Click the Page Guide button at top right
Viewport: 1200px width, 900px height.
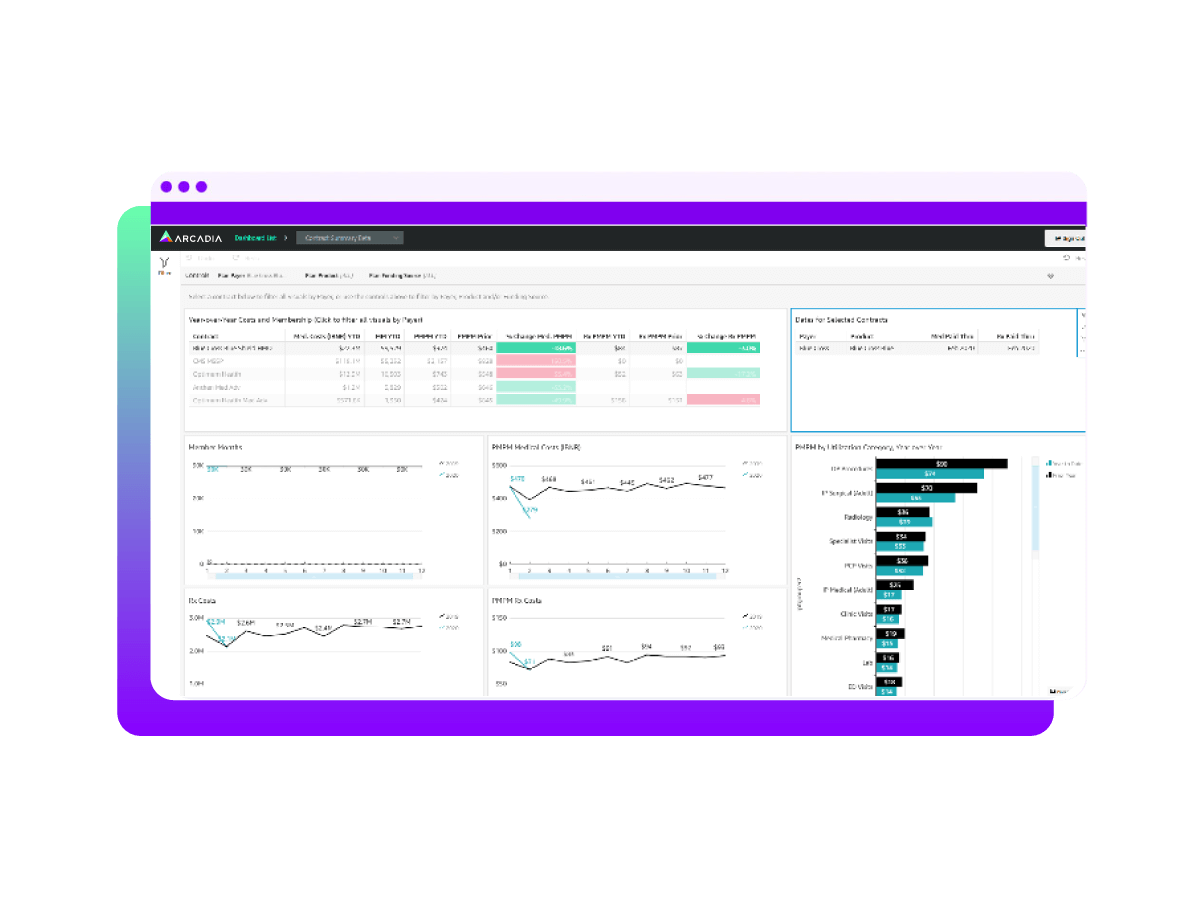coord(1066,238)
